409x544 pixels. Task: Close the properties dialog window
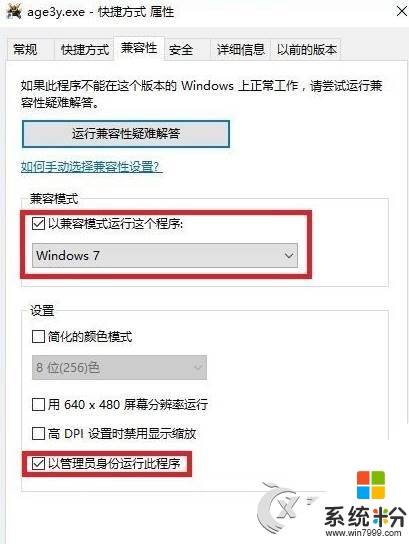(401, 11)
